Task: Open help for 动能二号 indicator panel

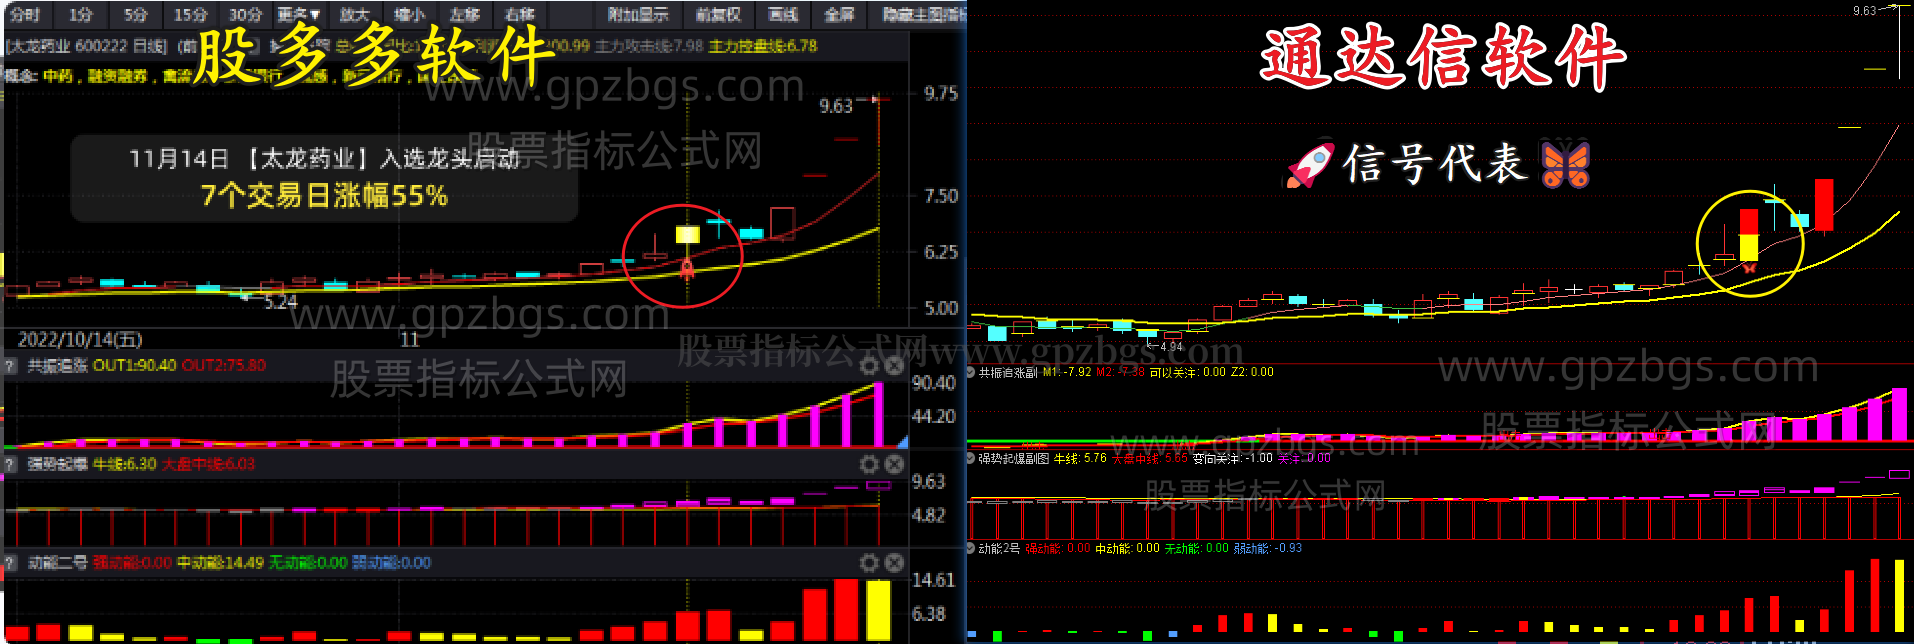Action: click(11, 564)
